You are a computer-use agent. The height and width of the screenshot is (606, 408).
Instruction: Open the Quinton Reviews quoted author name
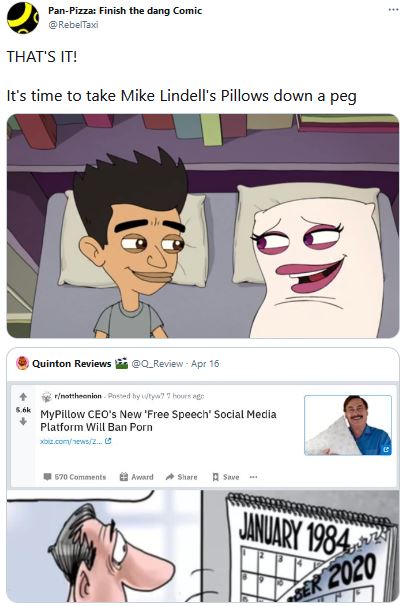[x=71, y=364]
